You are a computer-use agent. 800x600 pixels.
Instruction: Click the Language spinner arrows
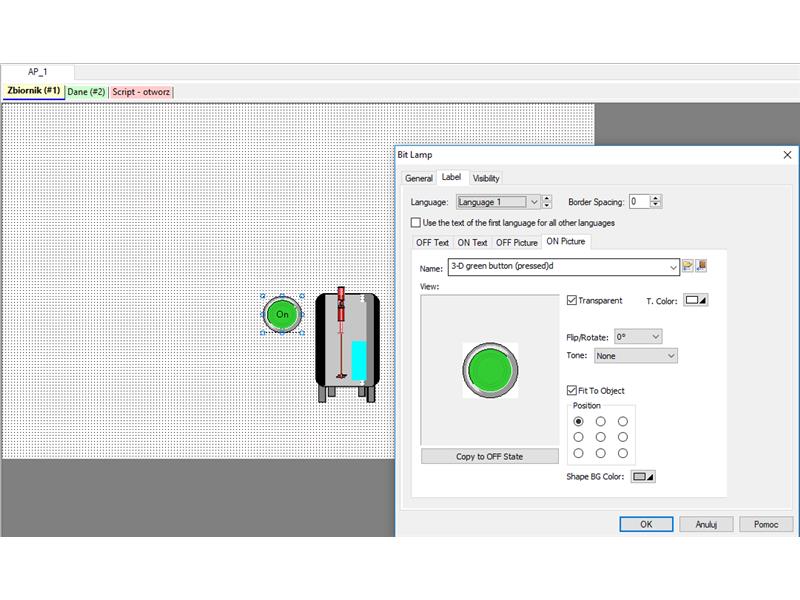[547, 202]
